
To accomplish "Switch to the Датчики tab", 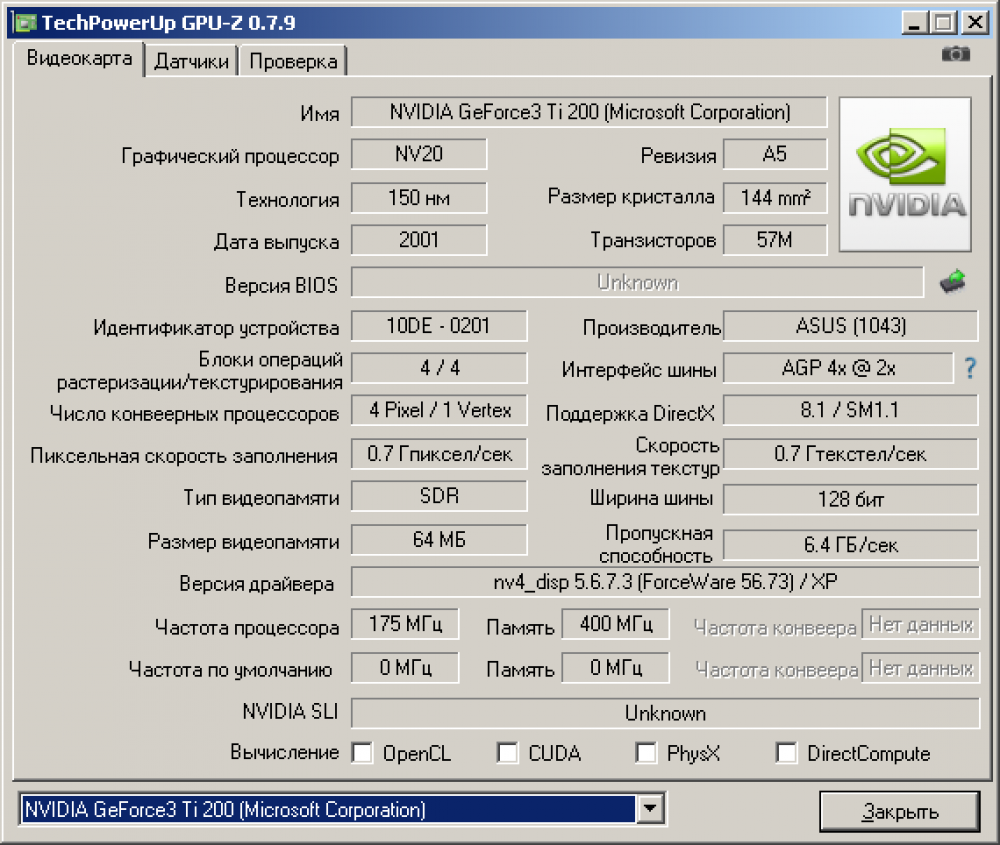I will tap(192, 61).
